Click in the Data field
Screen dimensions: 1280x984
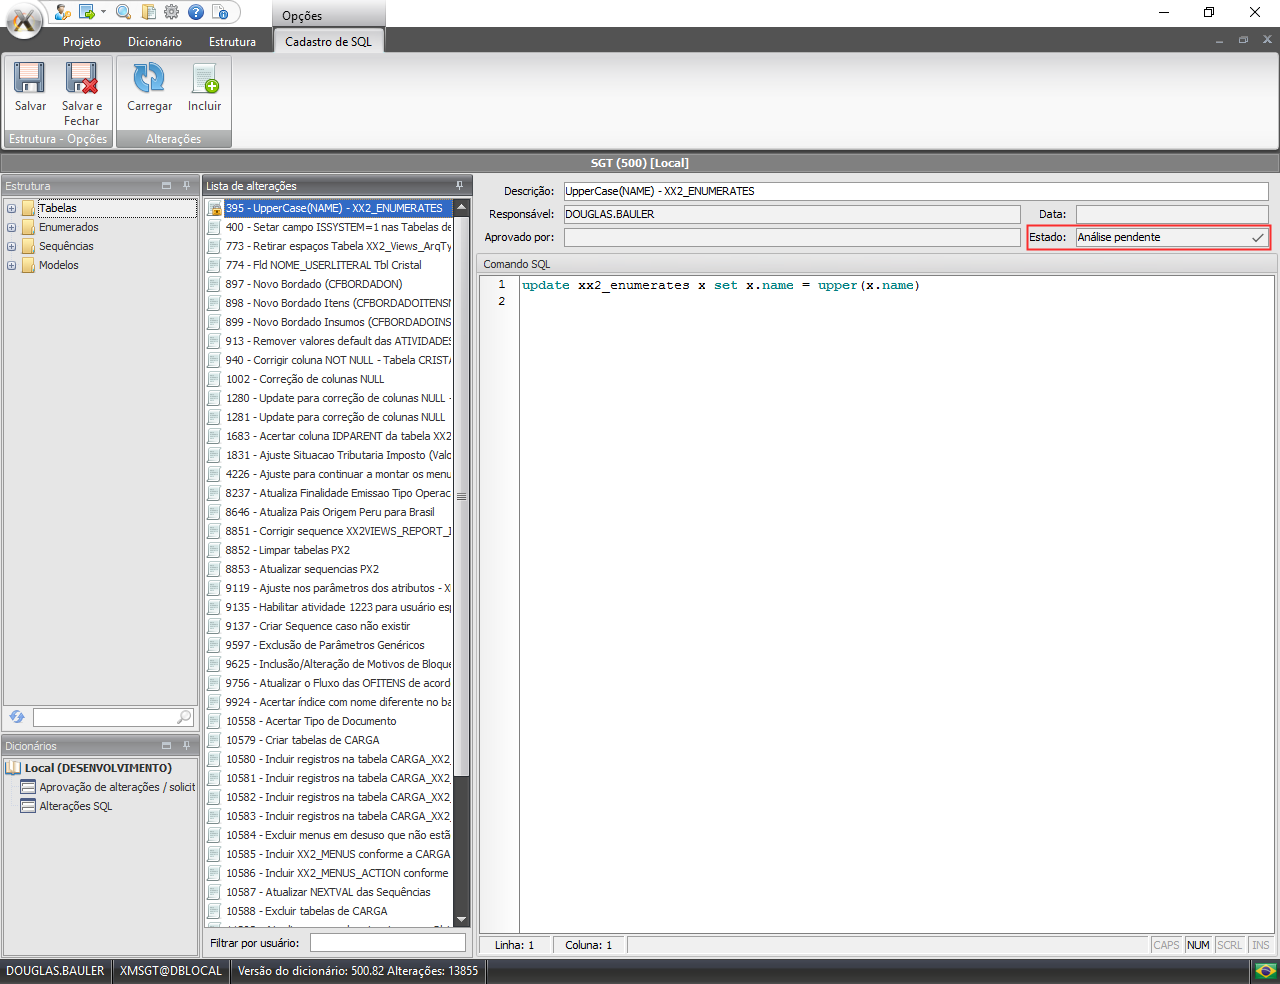[1172, 214]
